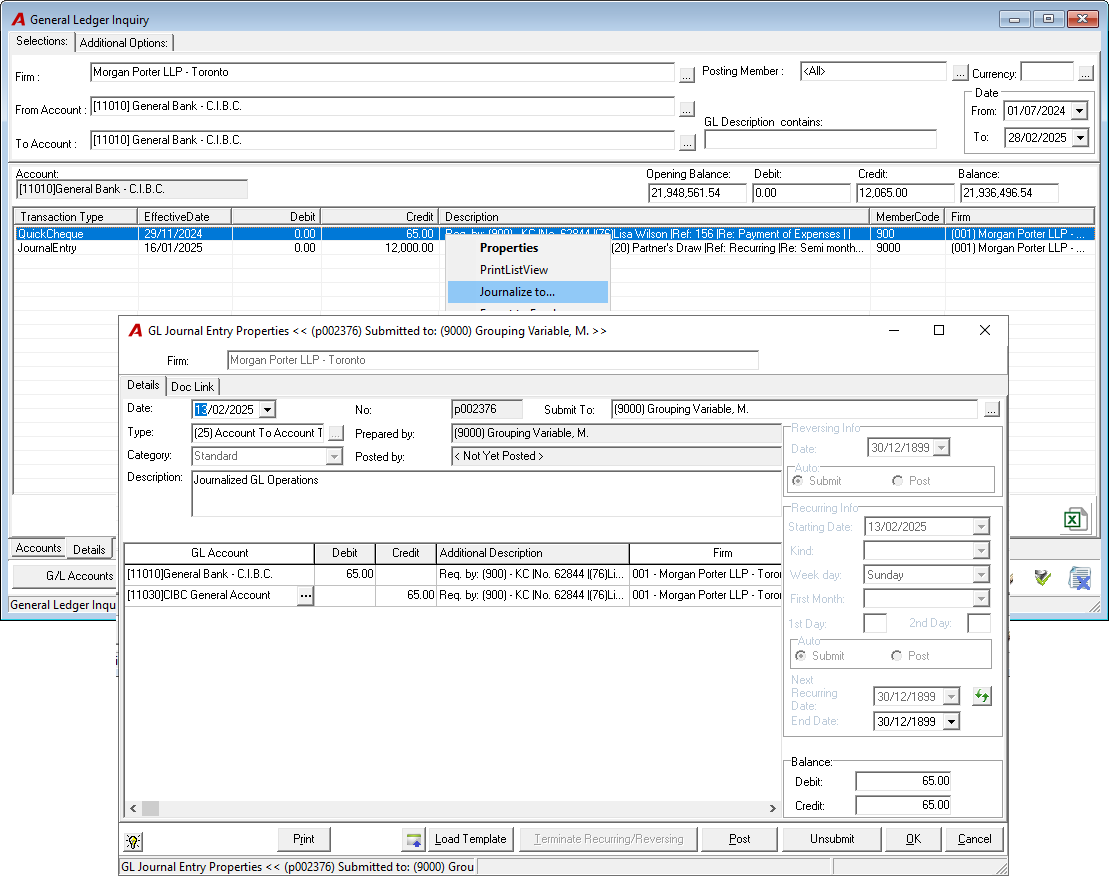1109x879 pixels.
Task: Select Post radio in Reversing Info
Action: click(x=897, y=481)
